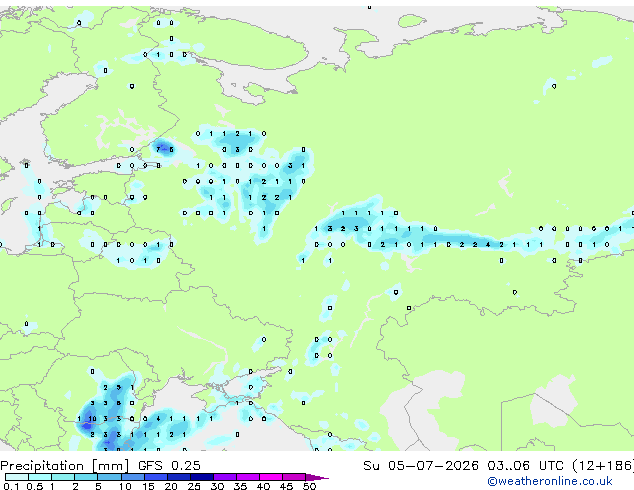Click the '15' legend scale label
Viewport: 634px width, 490px height.
(x=148, y=486)
